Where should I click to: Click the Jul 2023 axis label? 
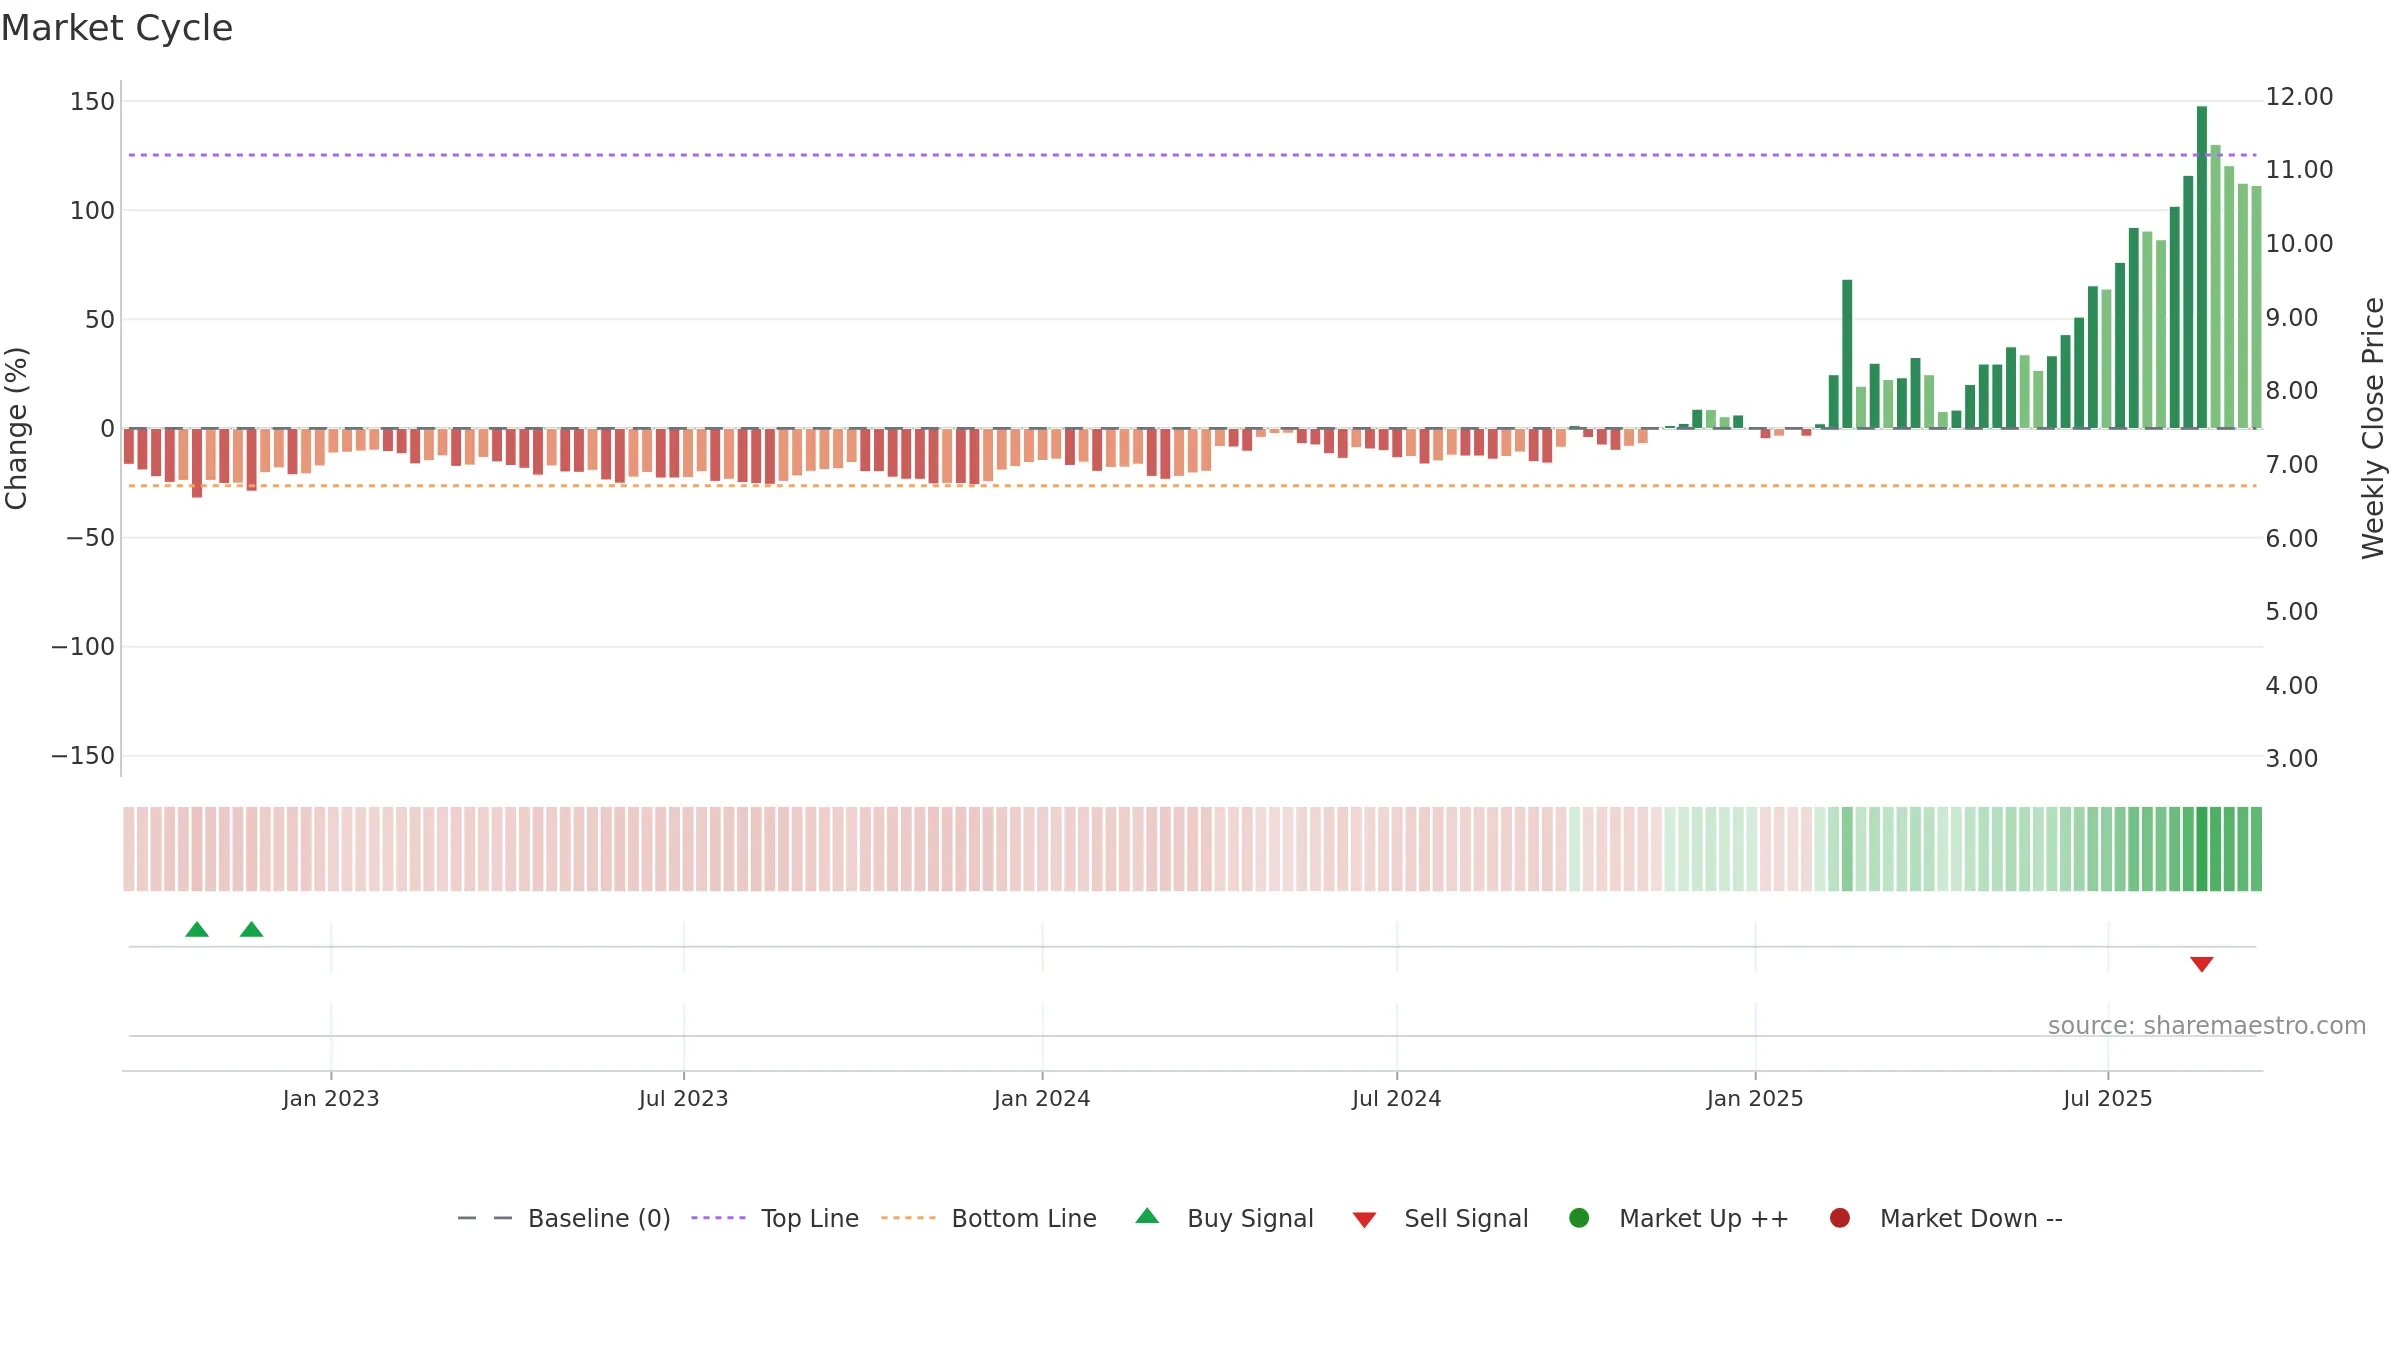click(x=684, y=1099)
